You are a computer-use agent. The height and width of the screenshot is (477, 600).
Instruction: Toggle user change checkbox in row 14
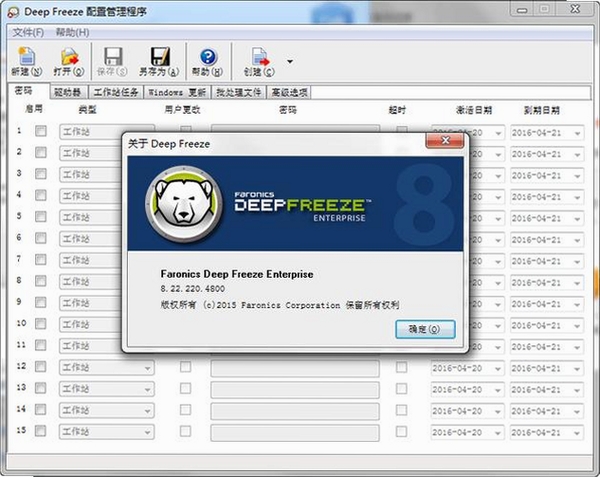[186, 410]
